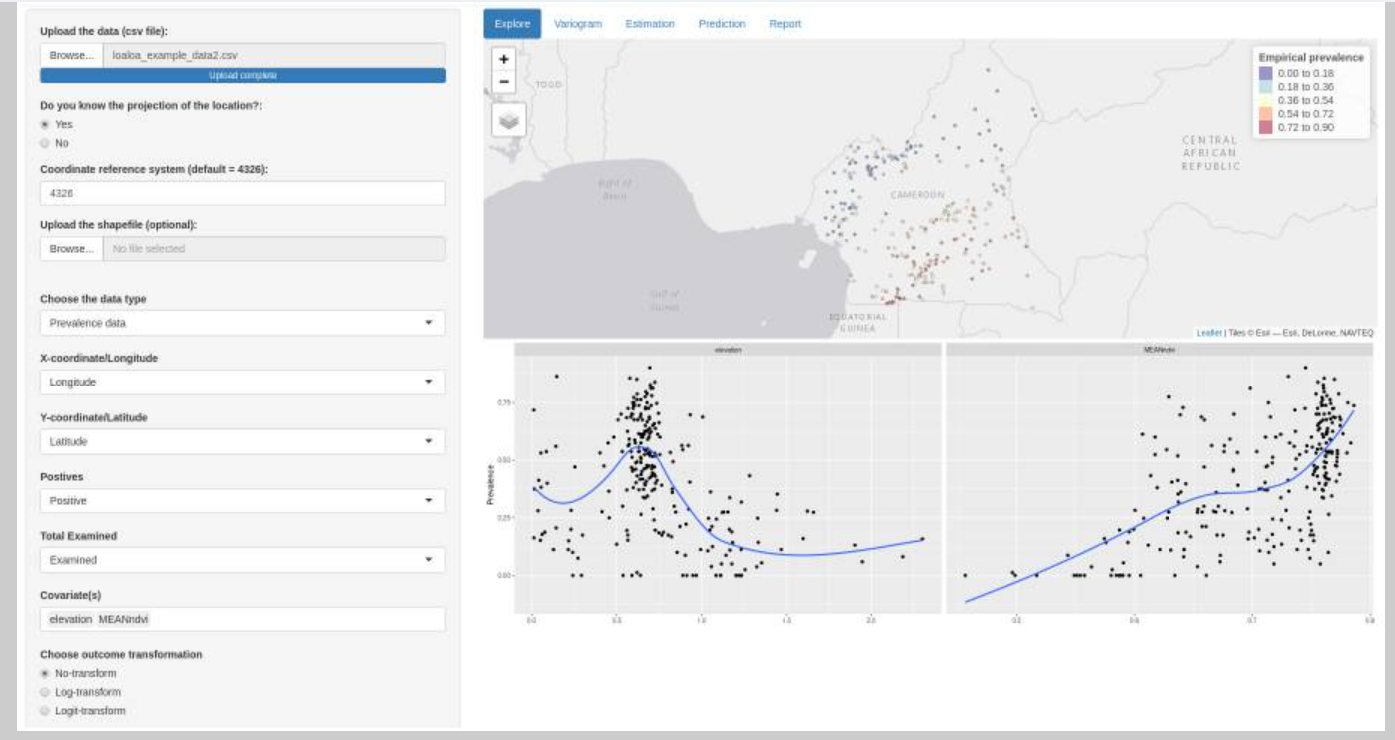Image resolution: width=1395 pixels, height=740 pixels.
Task: Open the Leaflet attribution link
Action: 1209,332
